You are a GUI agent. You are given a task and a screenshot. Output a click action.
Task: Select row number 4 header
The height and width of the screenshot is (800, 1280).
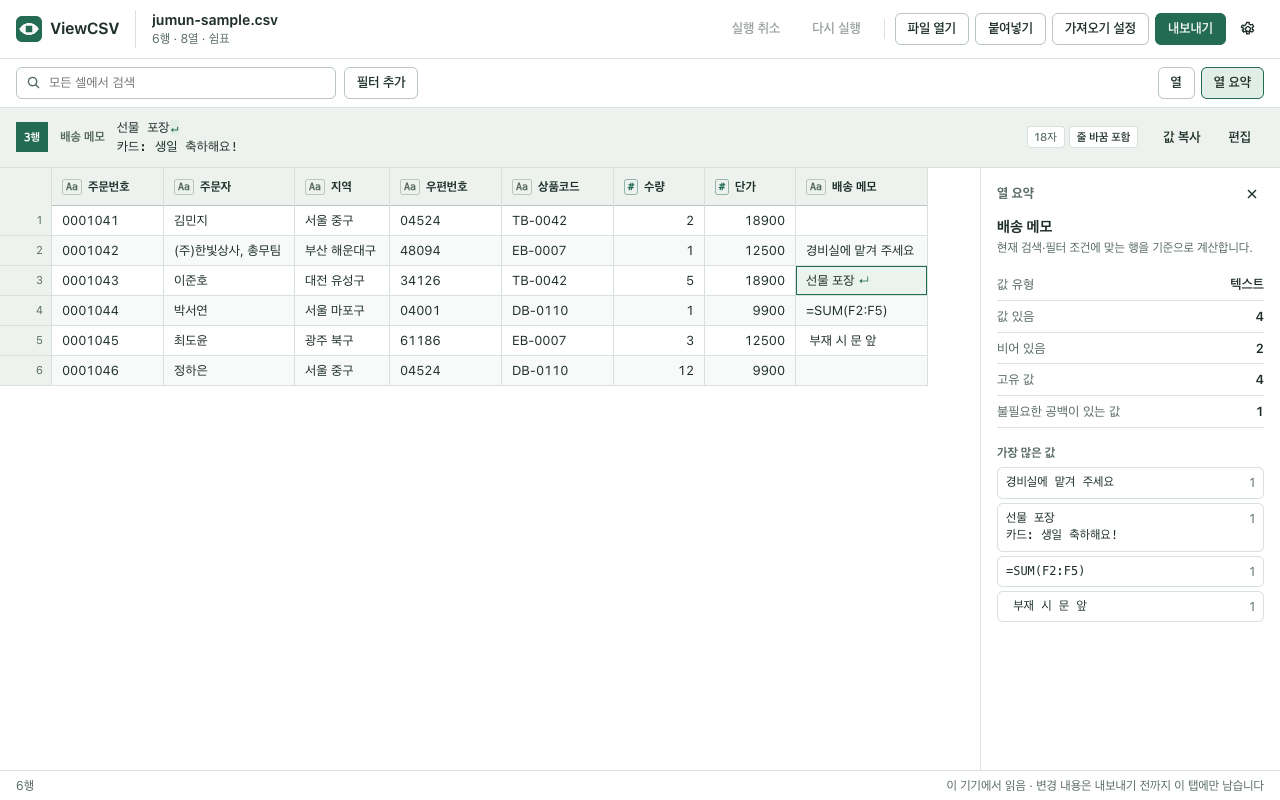(x=26, y=311)
